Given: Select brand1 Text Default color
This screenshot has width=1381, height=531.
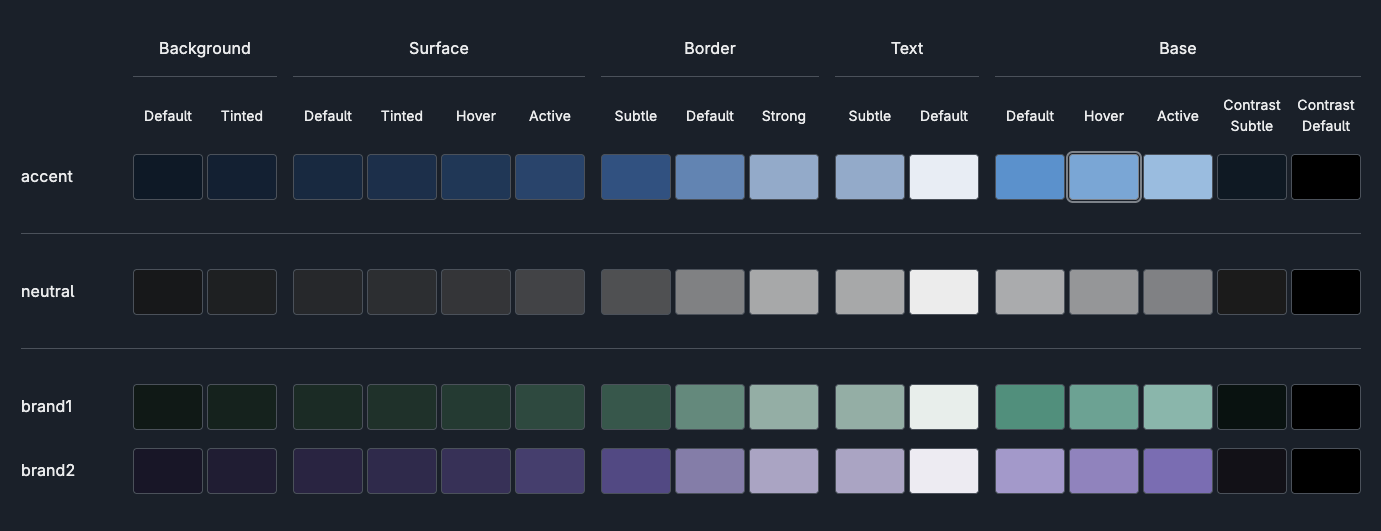Looking at the screenshot, I should [x=944, y=407].
